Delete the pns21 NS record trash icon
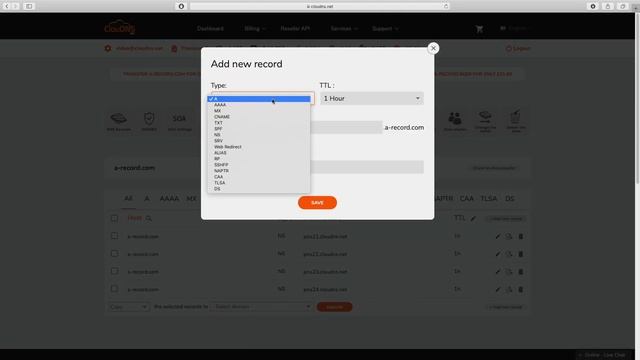640x360 pixels. pos(520,236)
